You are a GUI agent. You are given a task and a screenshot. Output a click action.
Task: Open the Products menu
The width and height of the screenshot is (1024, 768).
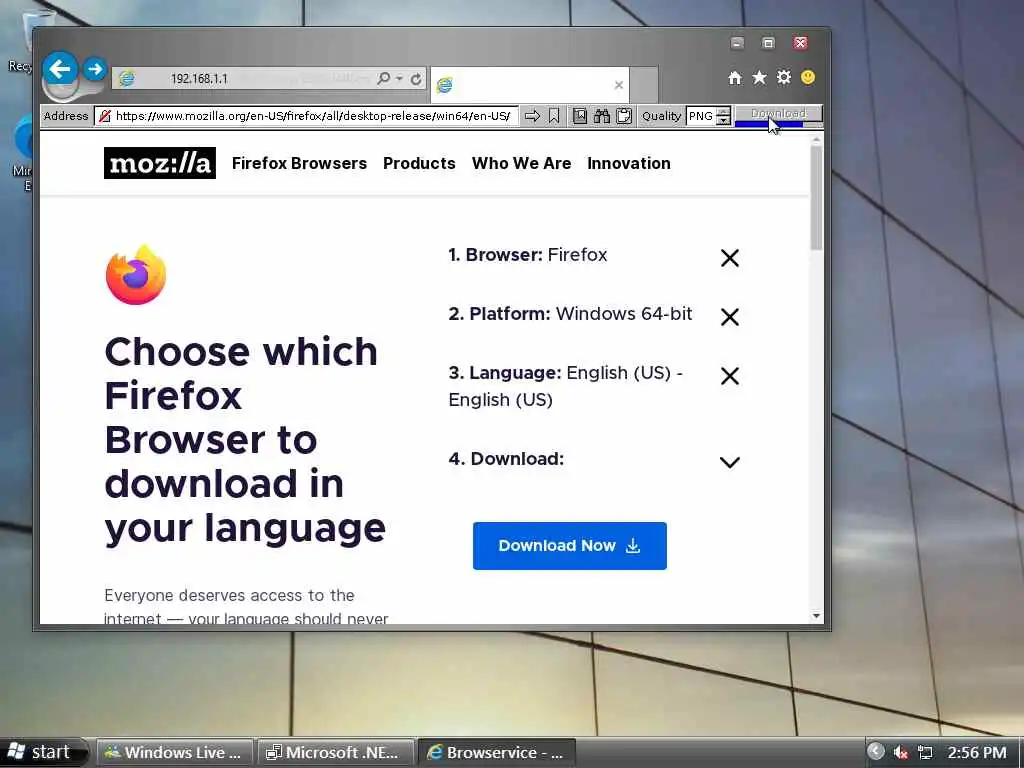pyautogui.click(x=419, y=163)
